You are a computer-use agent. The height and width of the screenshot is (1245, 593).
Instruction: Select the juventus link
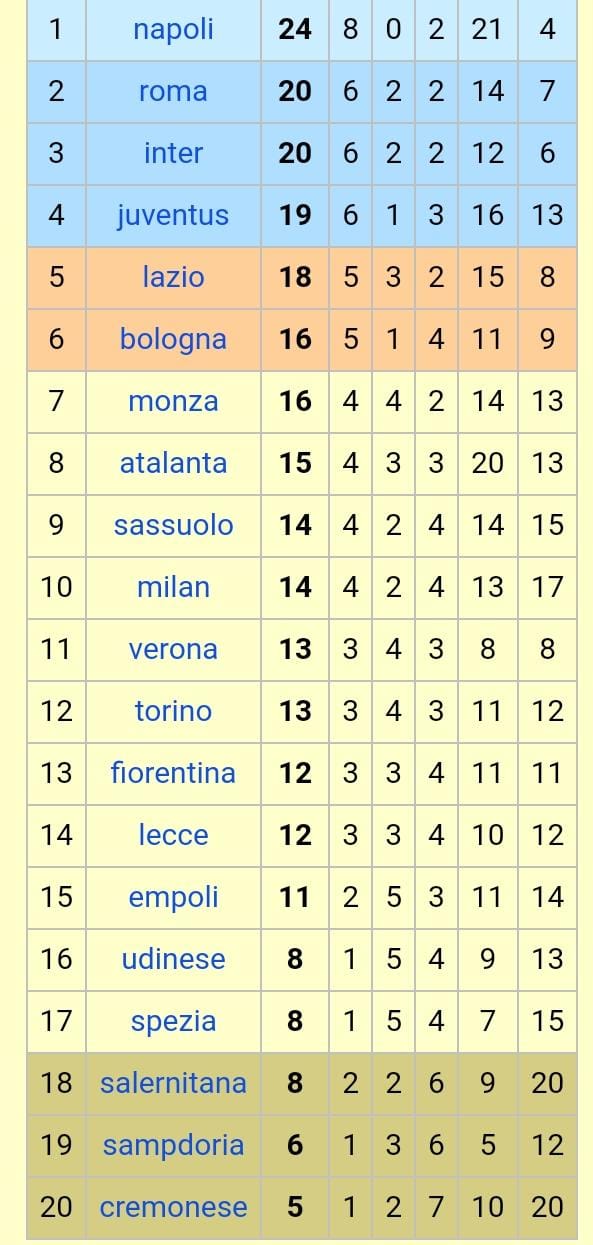pyautogui.click(x=173, y=215)
